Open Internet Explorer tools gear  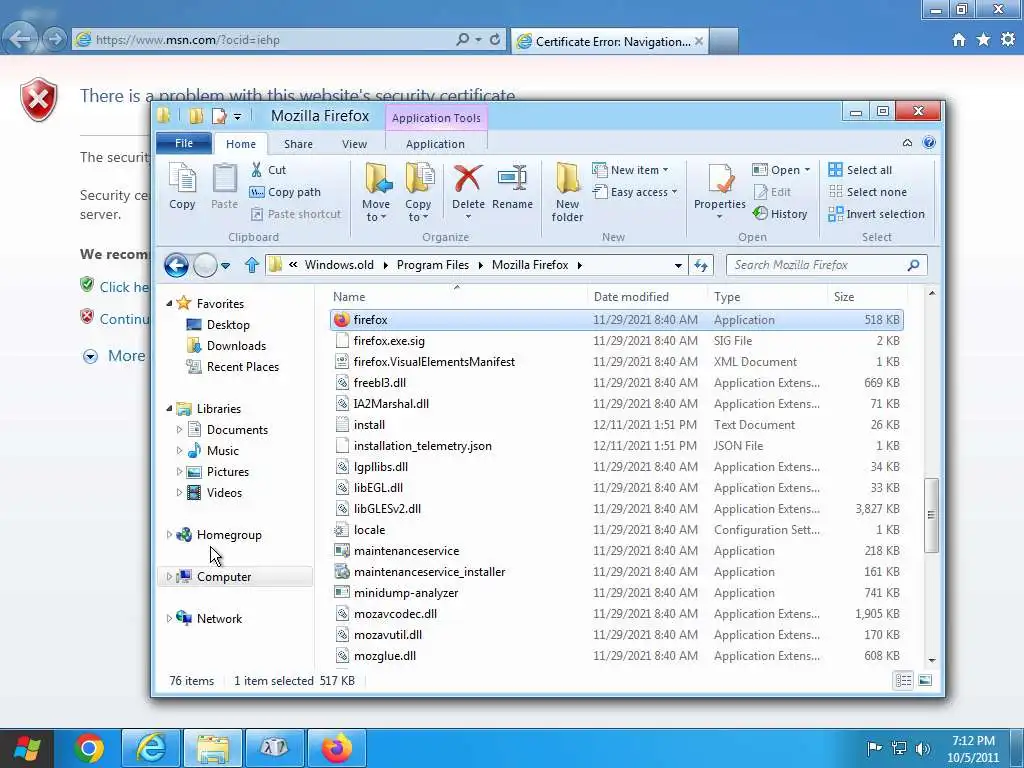click(x=1008, y=40)
